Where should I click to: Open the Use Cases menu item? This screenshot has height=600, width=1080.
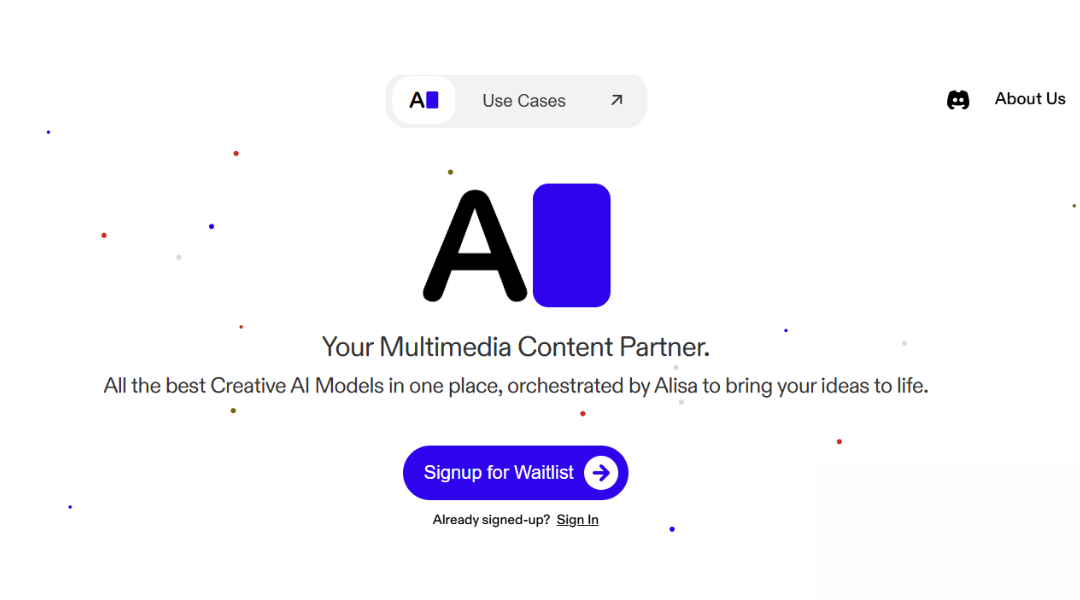pyautogui.click(x=524, y=101)
